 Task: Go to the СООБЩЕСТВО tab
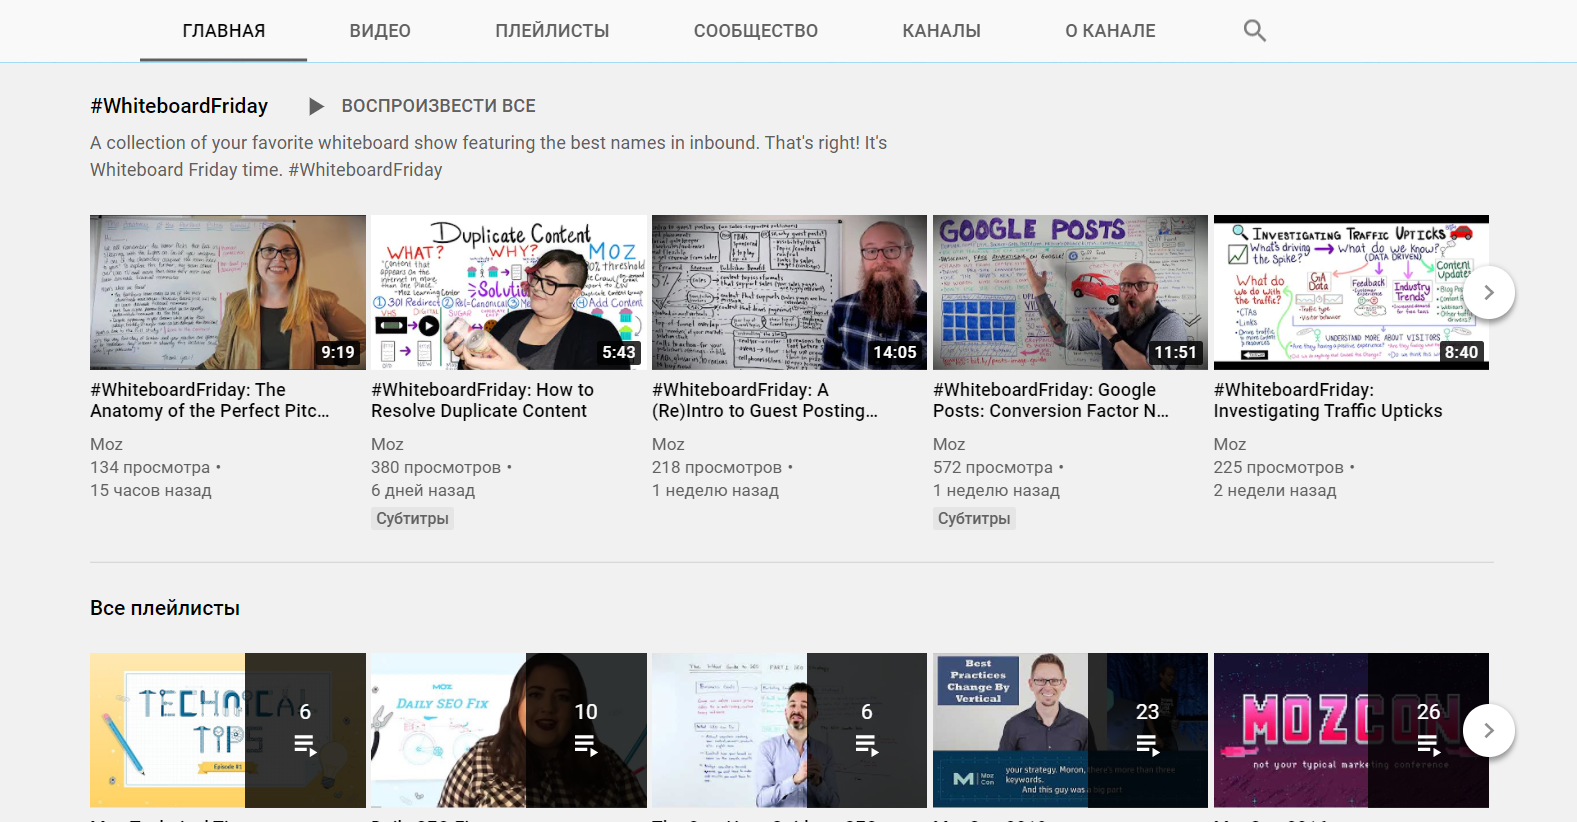click(756, 31)
